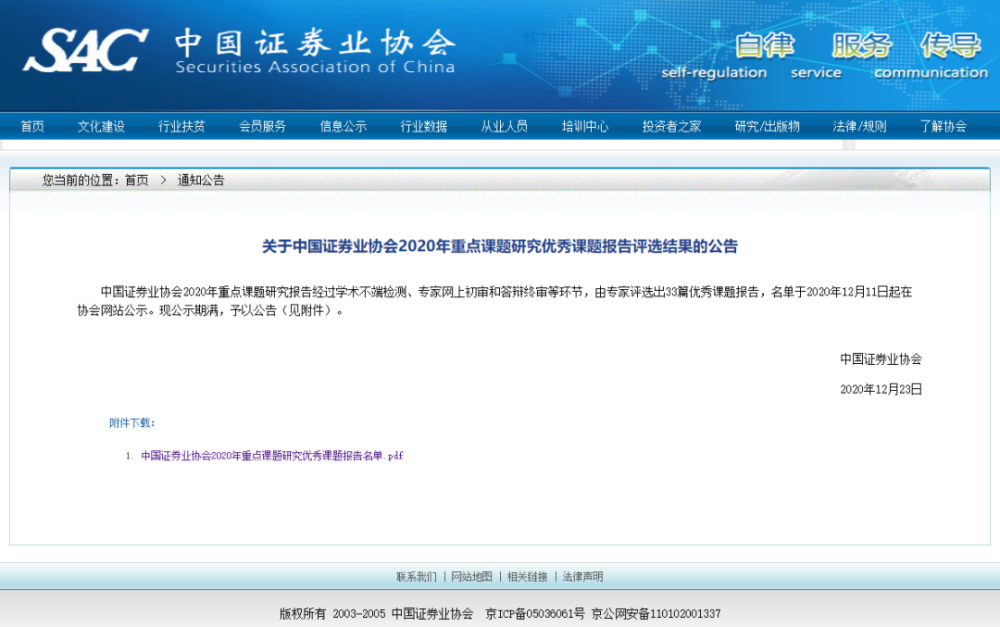Open 相关链接 footer link
This screenshot has width=1000, height=627.
pyautogui.click(x=527, y=577)
